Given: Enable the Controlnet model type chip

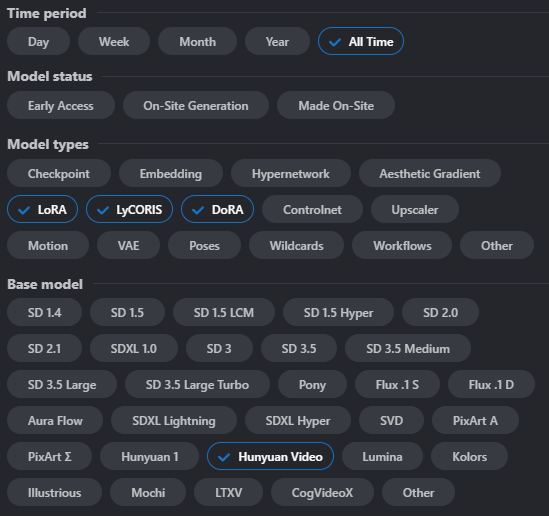Looking at the screenshot, I should coord(312,209).
